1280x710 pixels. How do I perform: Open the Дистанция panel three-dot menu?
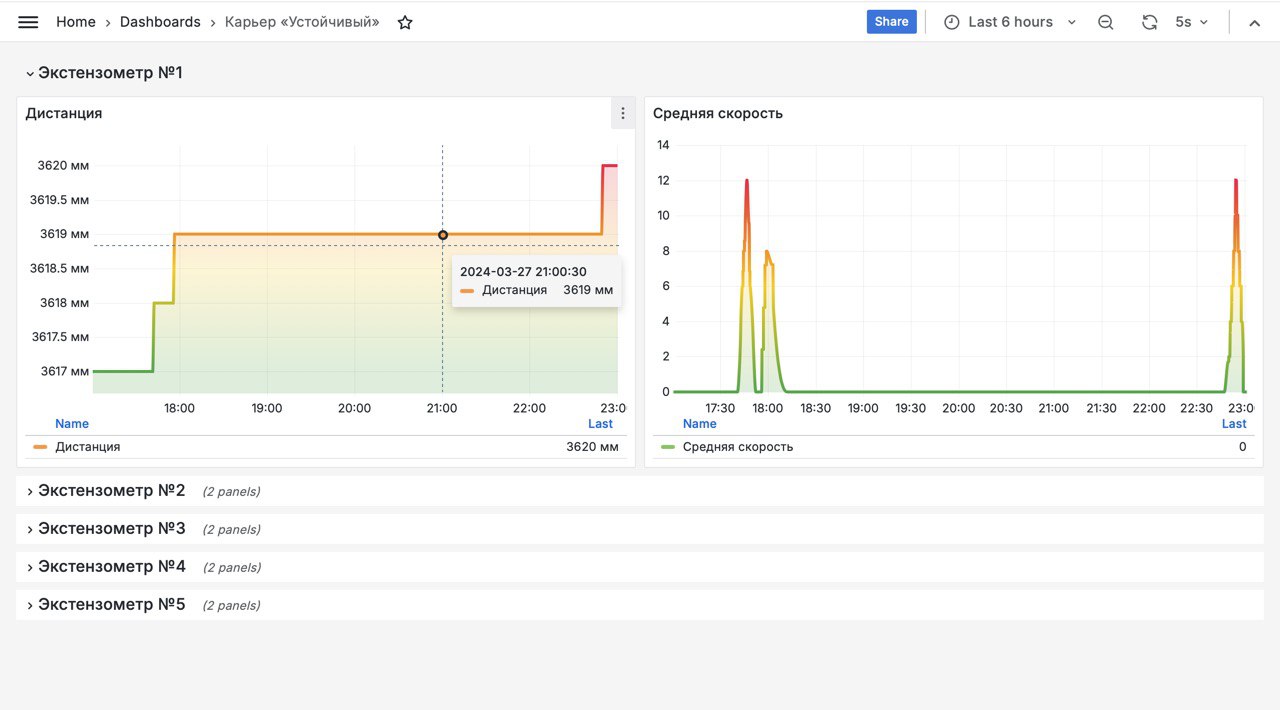coord(623,113)
